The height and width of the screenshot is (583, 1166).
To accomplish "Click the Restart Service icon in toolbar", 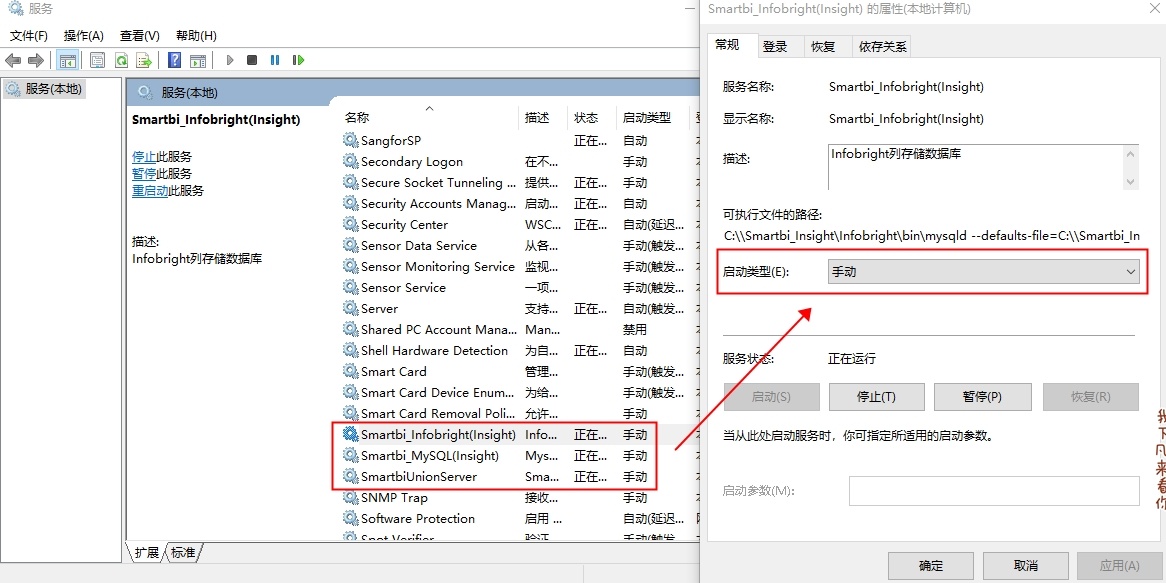I will [x=298, y=60].
